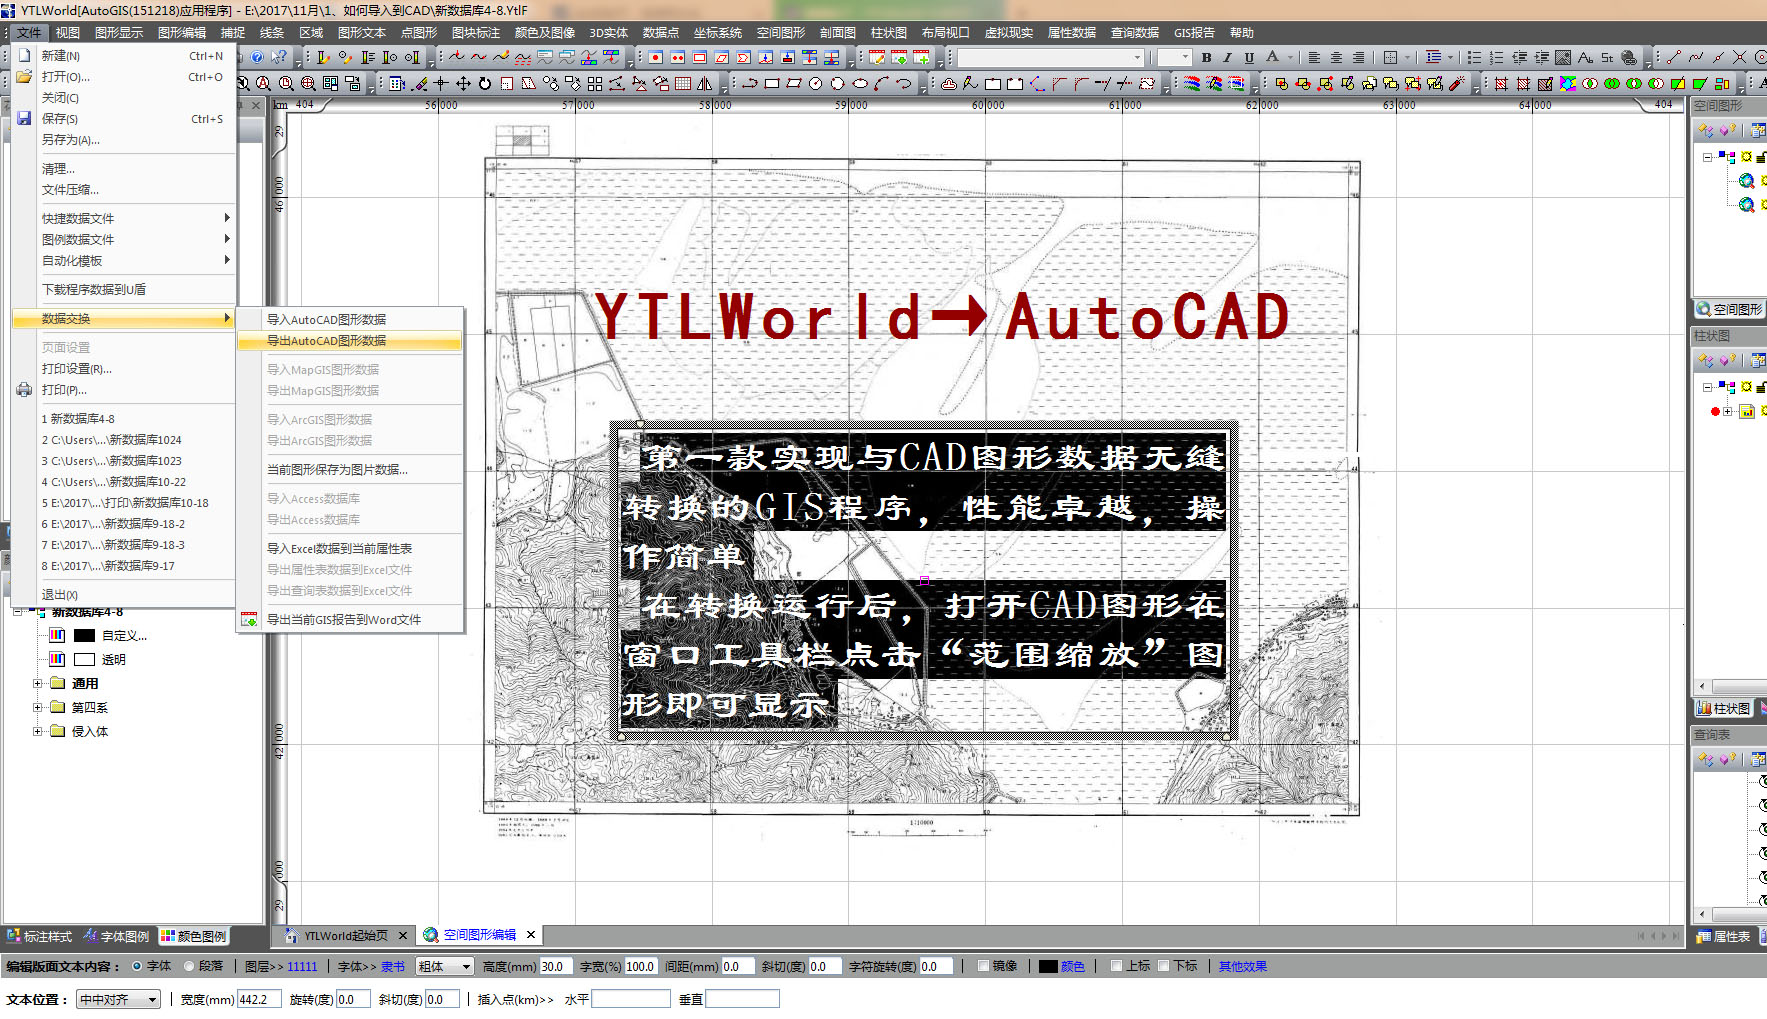The width and height of the screenshot is (1767, 1019).
Task: Click the 柱状图 panel button
Action: coord(1724,708)
